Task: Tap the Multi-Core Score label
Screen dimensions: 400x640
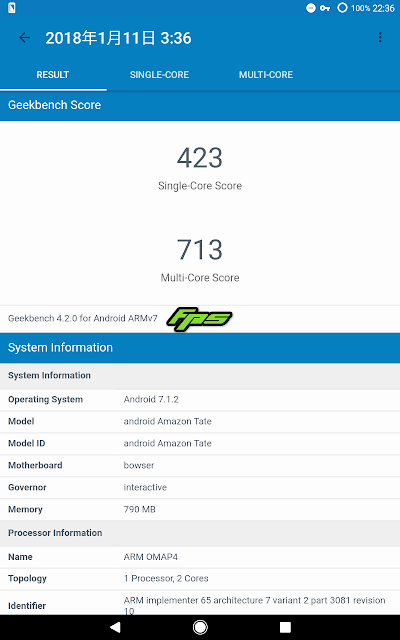Action: click(x=200, y=278)
